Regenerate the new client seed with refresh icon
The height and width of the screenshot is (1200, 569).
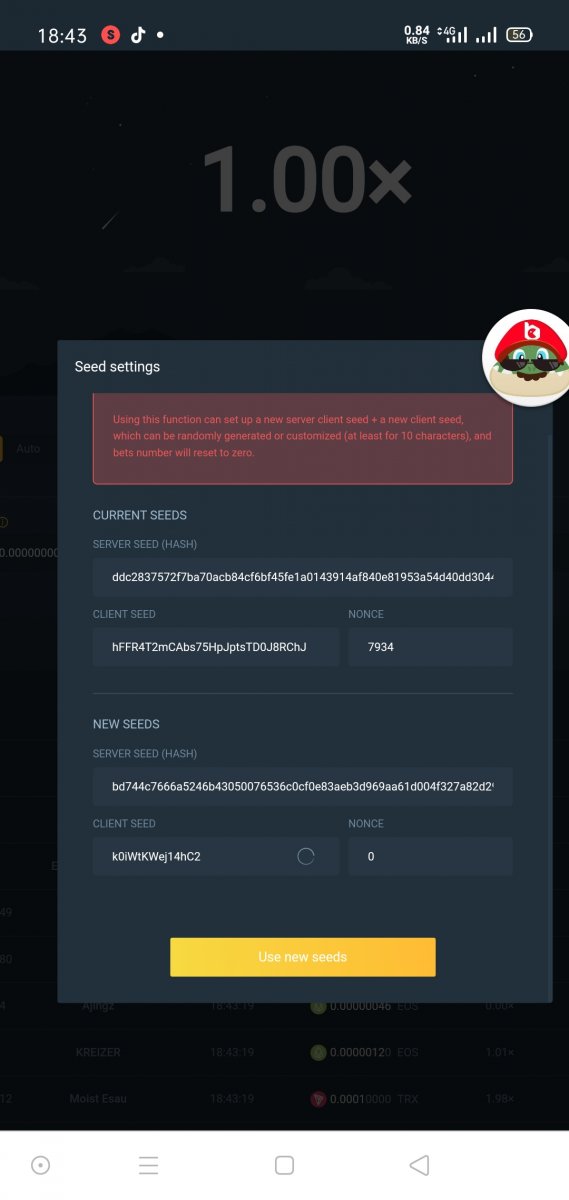306,856
